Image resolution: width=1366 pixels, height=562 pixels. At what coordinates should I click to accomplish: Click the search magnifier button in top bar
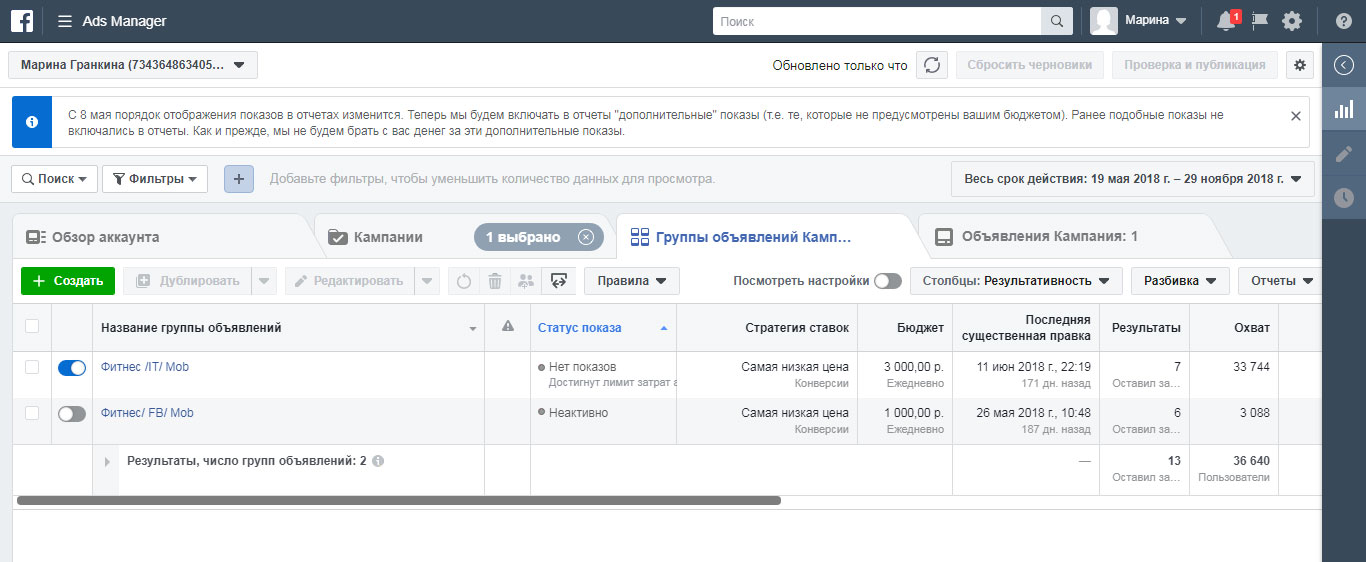click(1057, 21)
